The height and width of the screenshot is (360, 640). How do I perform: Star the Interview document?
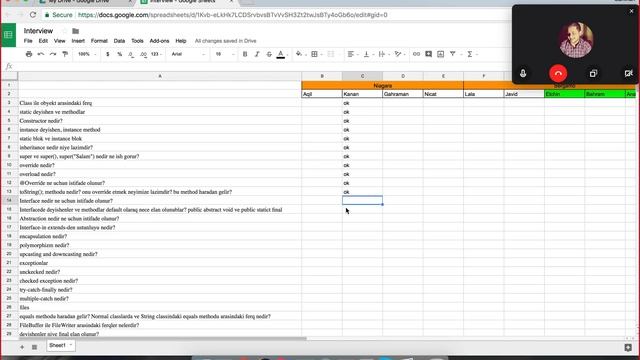[64, 31]
